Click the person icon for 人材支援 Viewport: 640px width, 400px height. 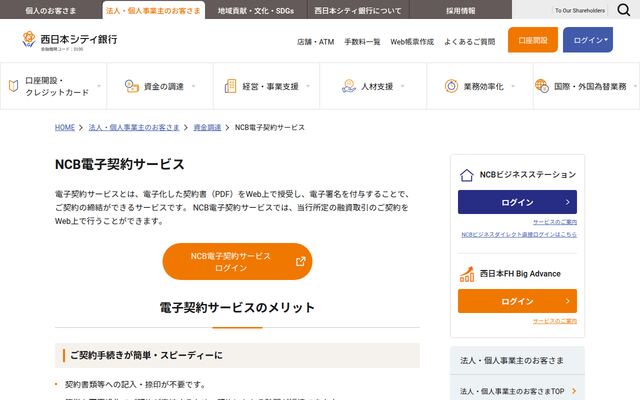(x=349, y=86)
